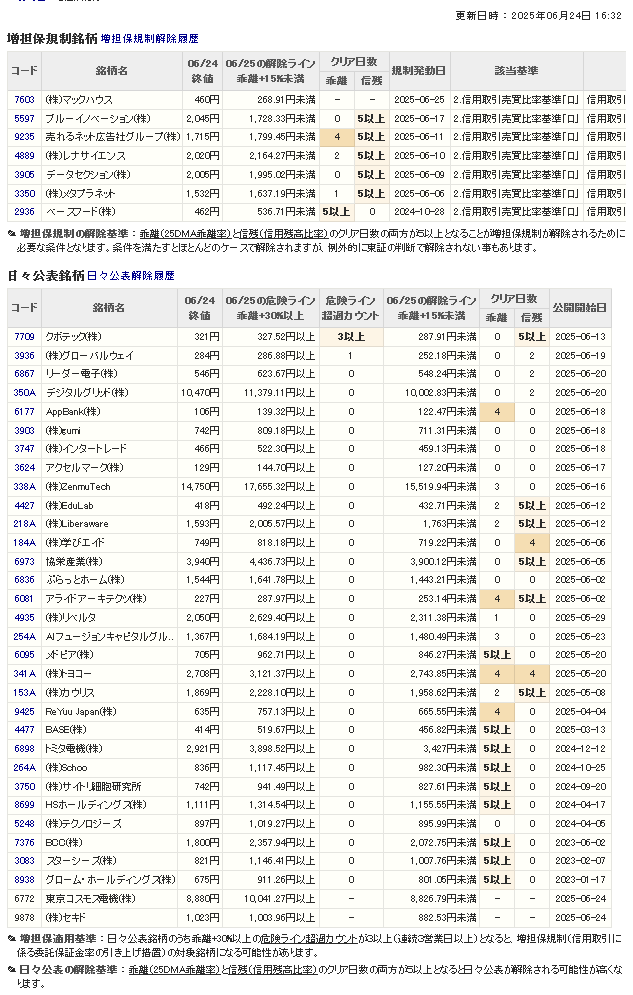Open stock code 9425 ReYuu Japan
Screen dimensions: 633x995
24,711
